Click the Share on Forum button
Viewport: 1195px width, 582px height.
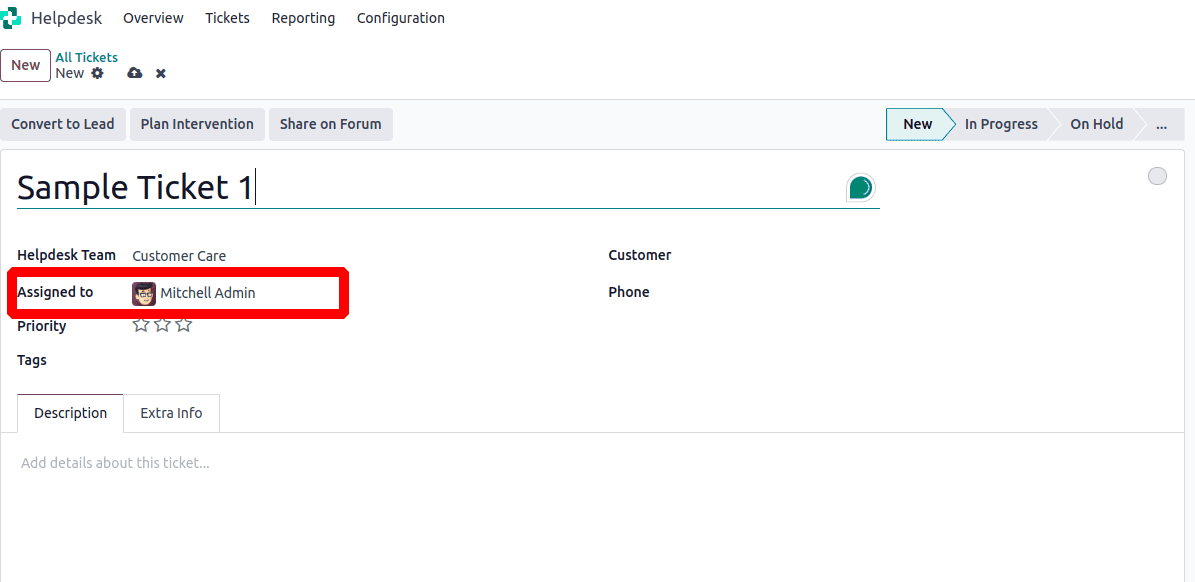click(331, 124)
